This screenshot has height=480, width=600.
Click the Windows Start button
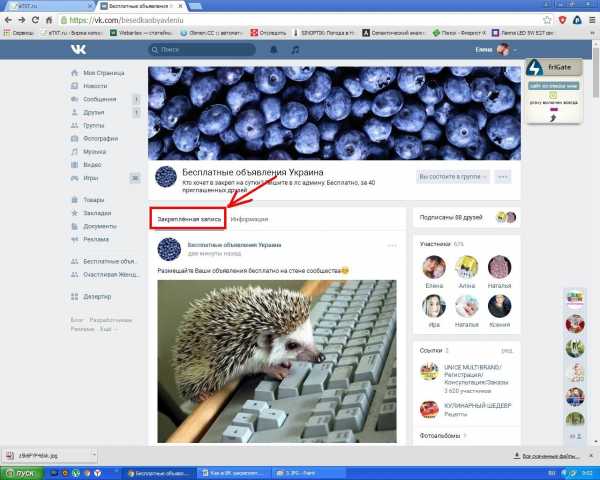[22, 473]
